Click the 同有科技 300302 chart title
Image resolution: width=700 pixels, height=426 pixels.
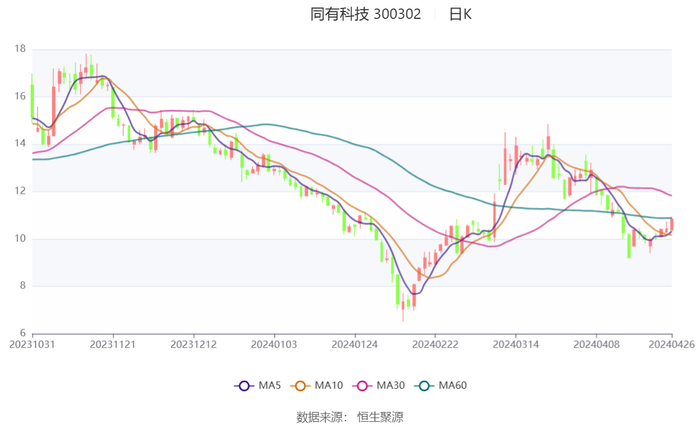[x=365, y=15]
